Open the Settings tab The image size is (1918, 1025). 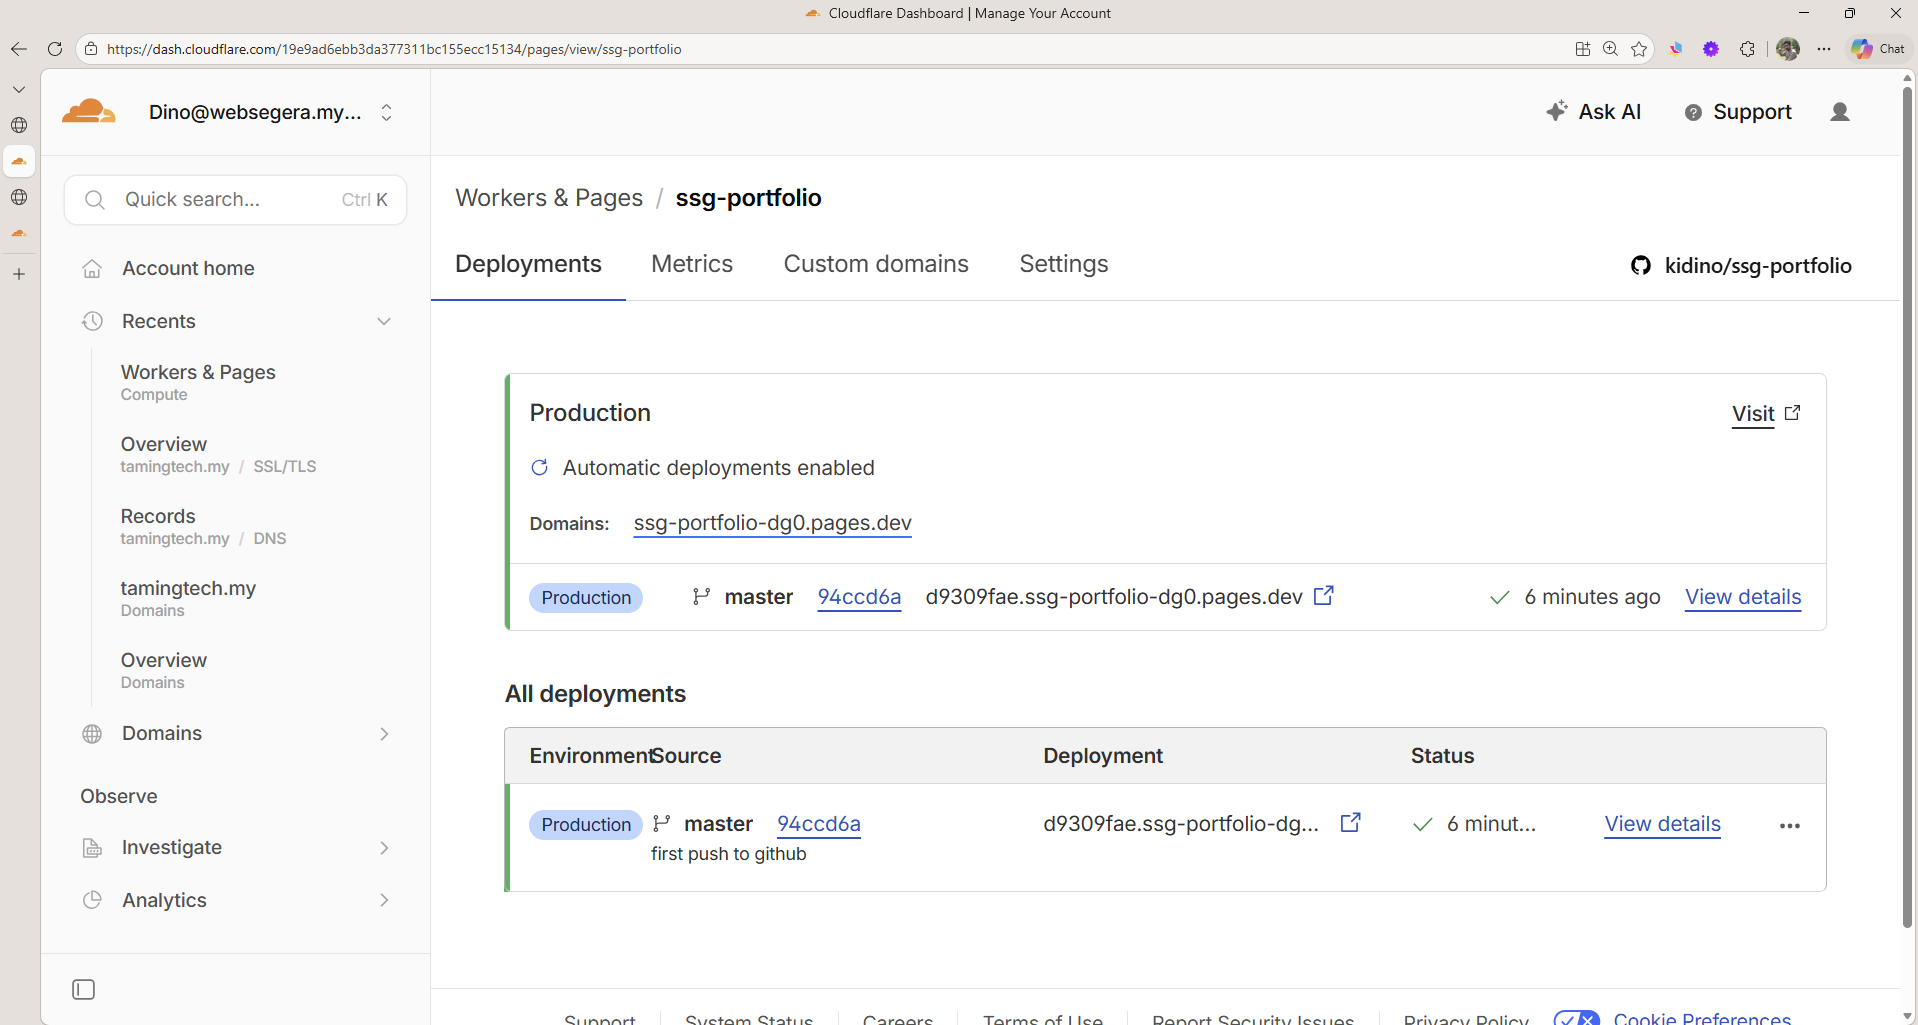pyautogui.click(x=1064, y=264)
